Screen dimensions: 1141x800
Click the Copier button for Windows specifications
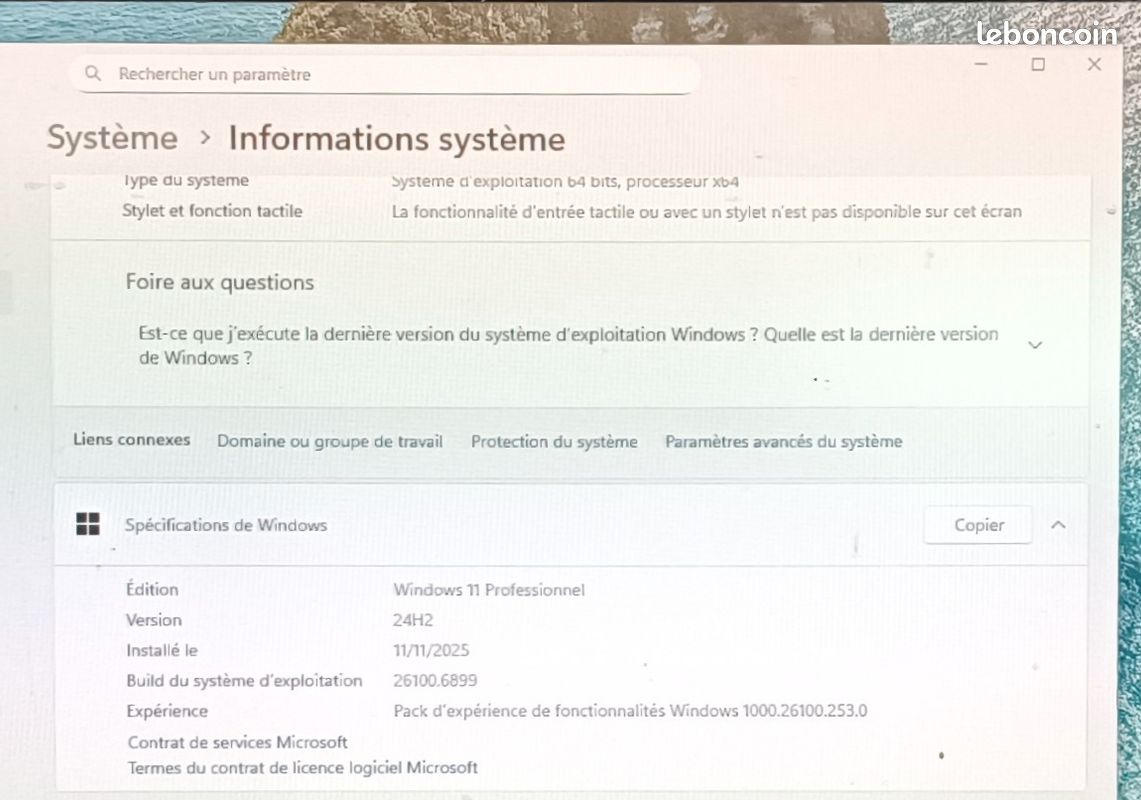[978, 525]
